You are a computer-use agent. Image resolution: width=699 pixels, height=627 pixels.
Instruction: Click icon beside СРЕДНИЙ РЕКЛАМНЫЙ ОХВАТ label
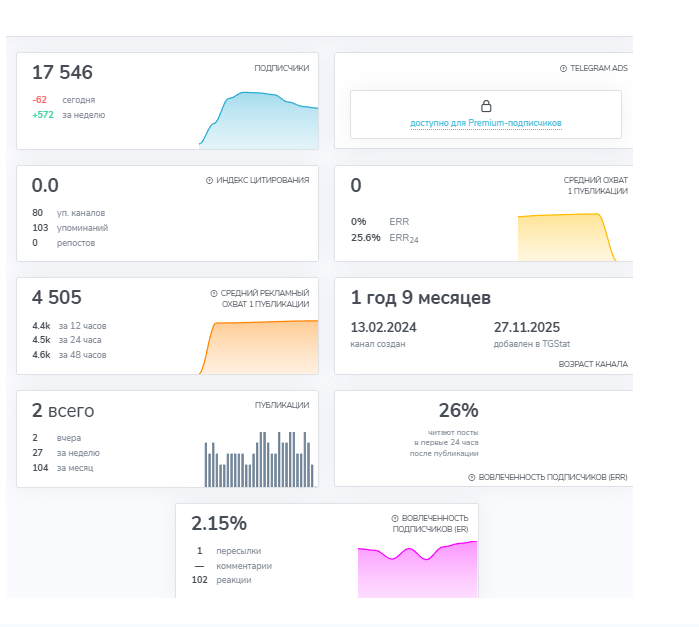click(x=214, y=293)
